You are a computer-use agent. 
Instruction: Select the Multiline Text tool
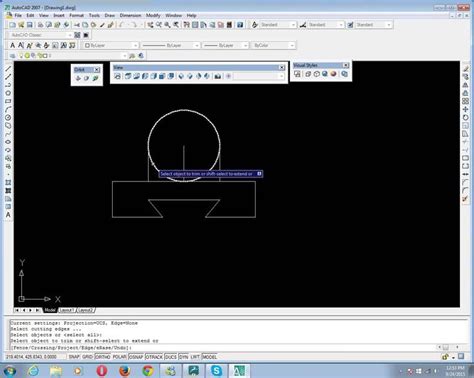click(8, 215)
